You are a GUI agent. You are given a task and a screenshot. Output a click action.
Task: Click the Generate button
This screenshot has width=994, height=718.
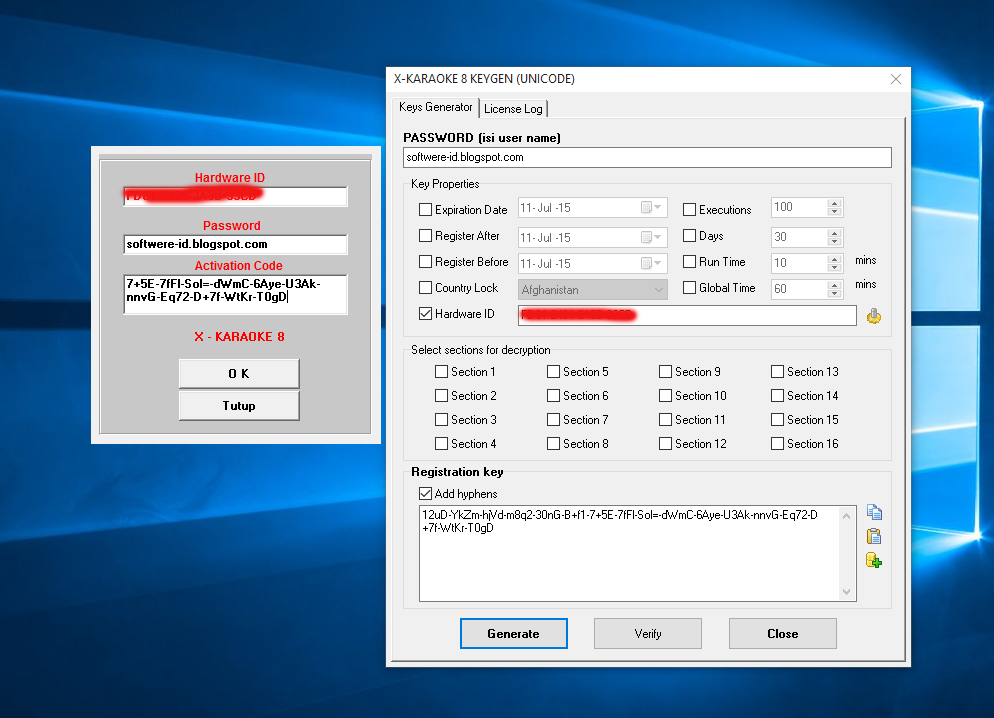click(513, 634)
